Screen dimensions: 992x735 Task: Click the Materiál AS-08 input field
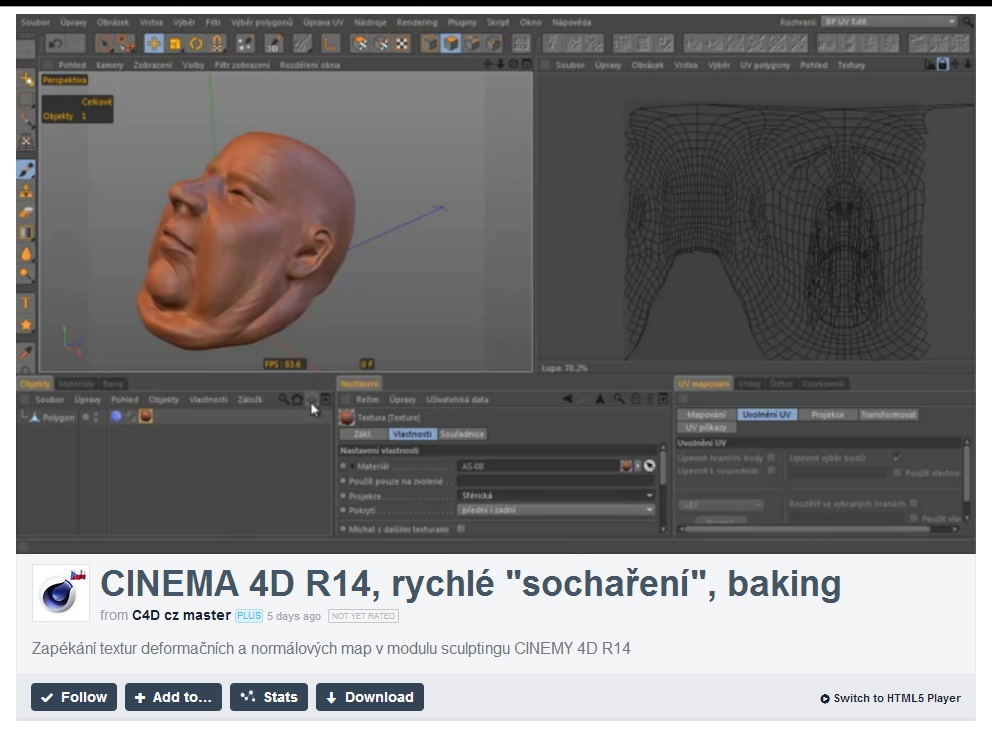click(x=538, y=466)
